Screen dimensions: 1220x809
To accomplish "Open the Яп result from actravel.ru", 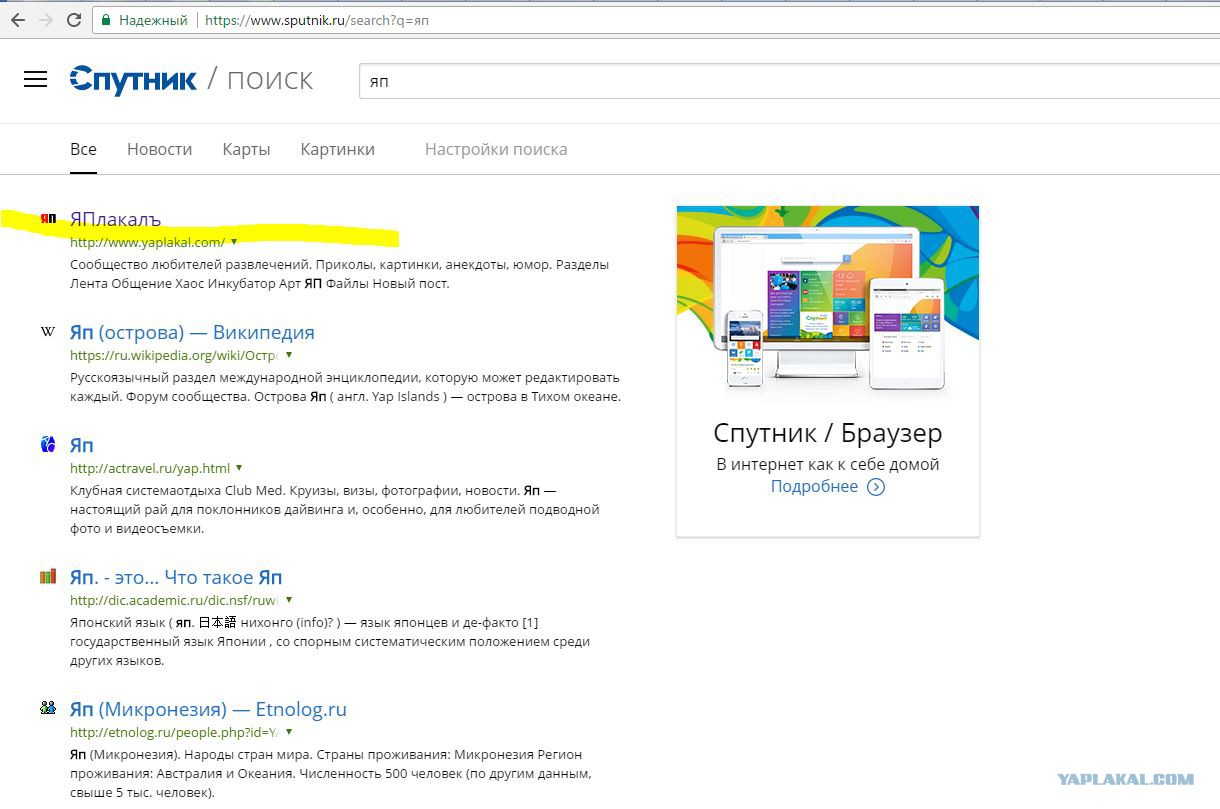I will [81, 445].
